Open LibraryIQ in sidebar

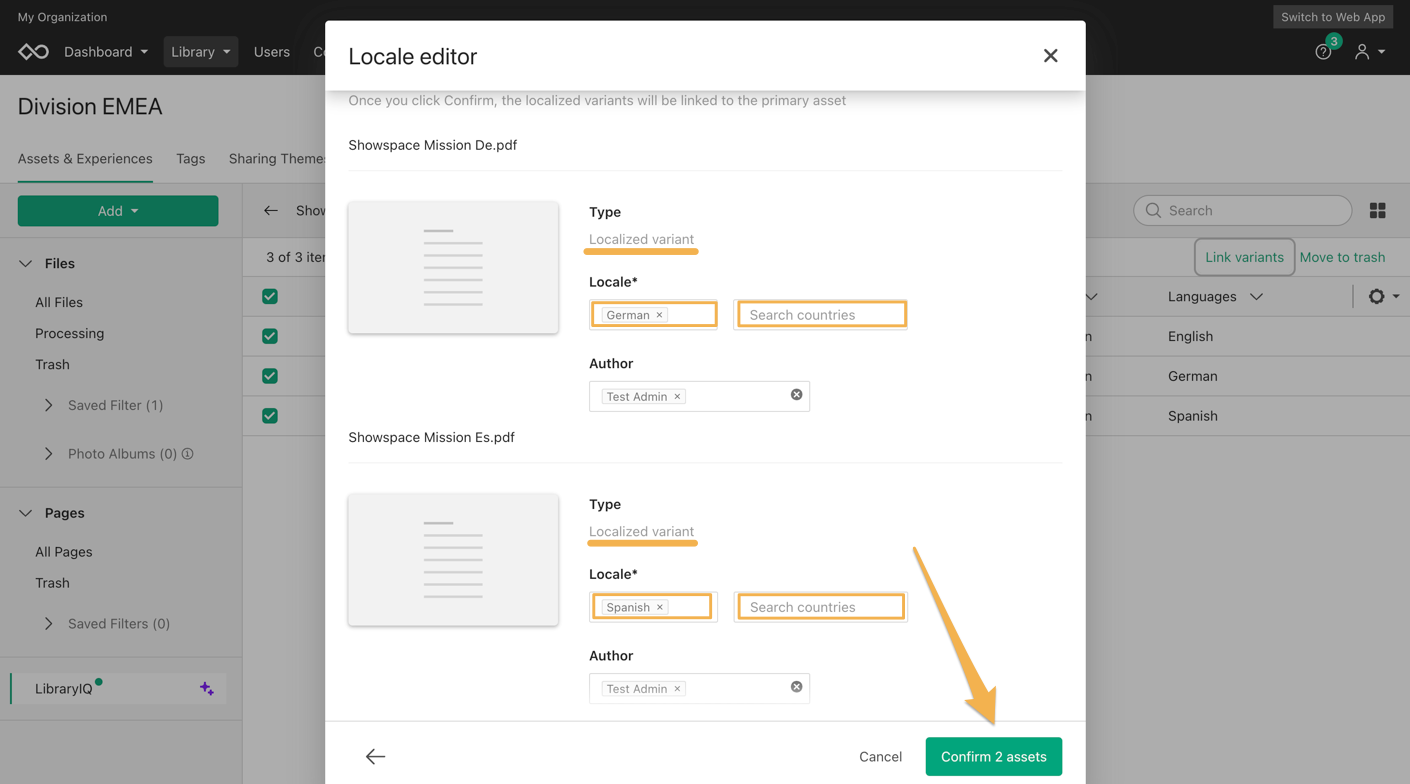click(64, 689)
